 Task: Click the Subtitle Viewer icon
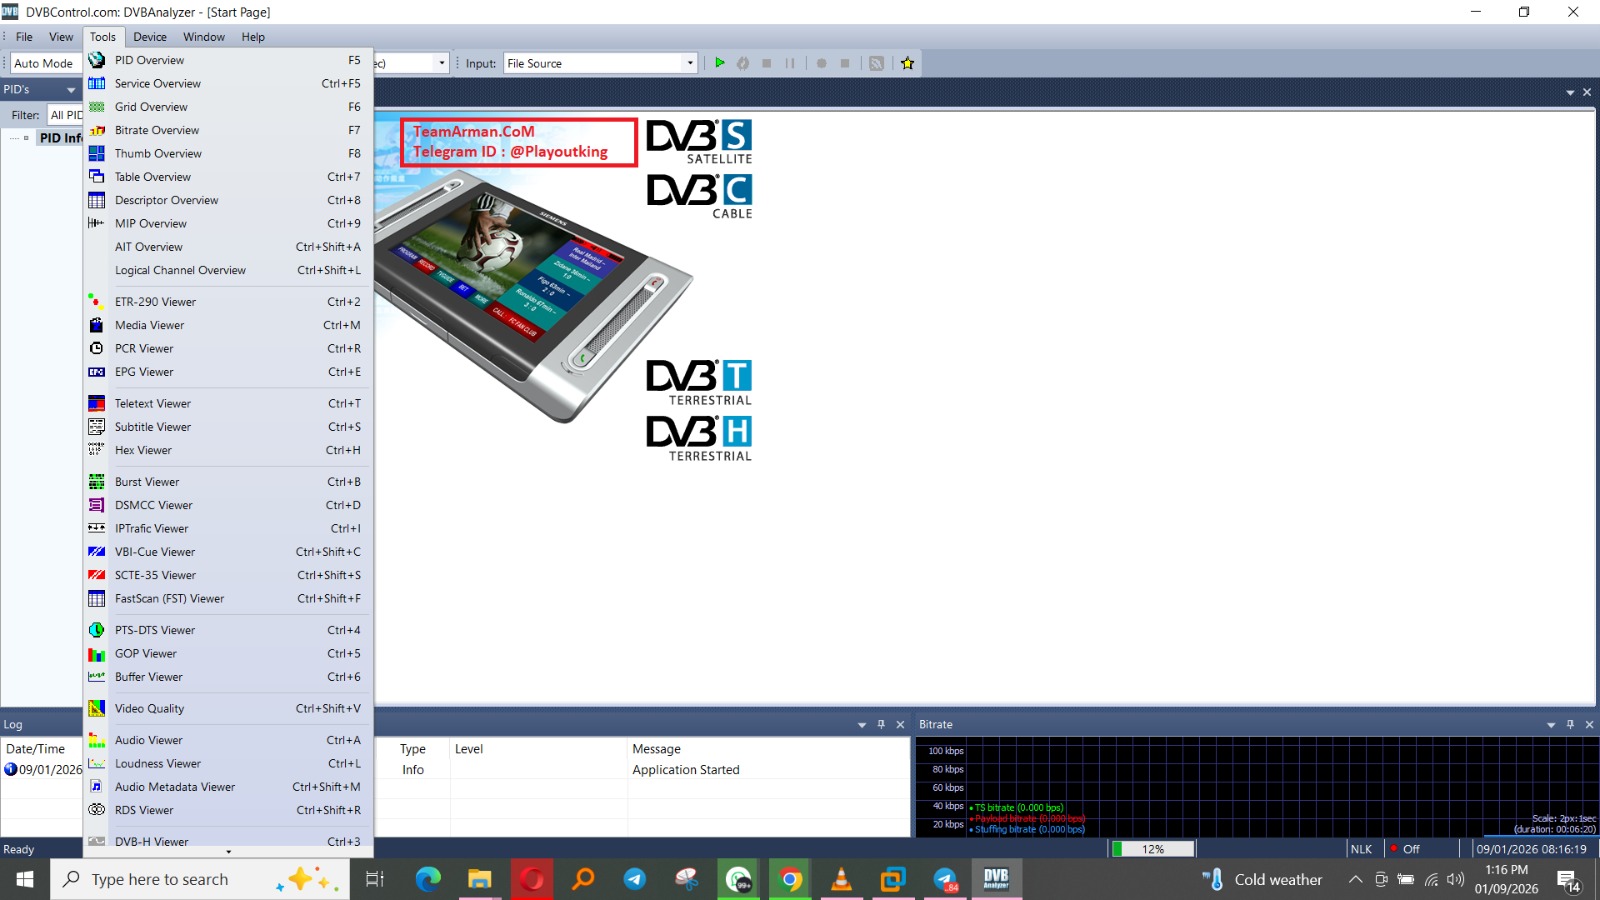click(x=97, y=427)
